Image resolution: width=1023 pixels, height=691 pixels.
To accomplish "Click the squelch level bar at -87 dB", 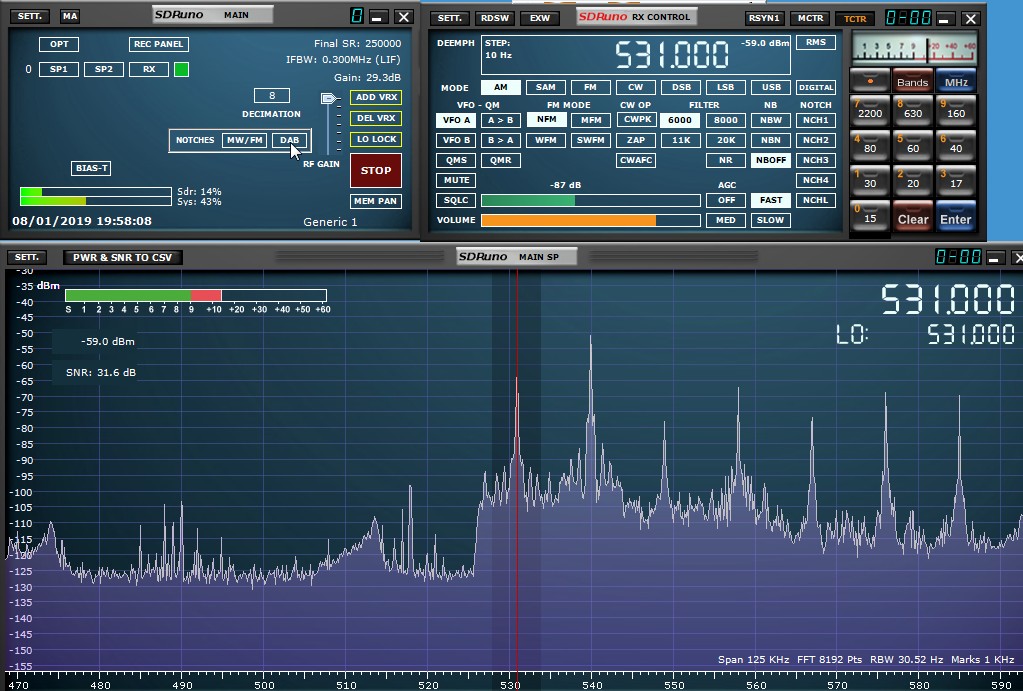I will coord(590,200).
